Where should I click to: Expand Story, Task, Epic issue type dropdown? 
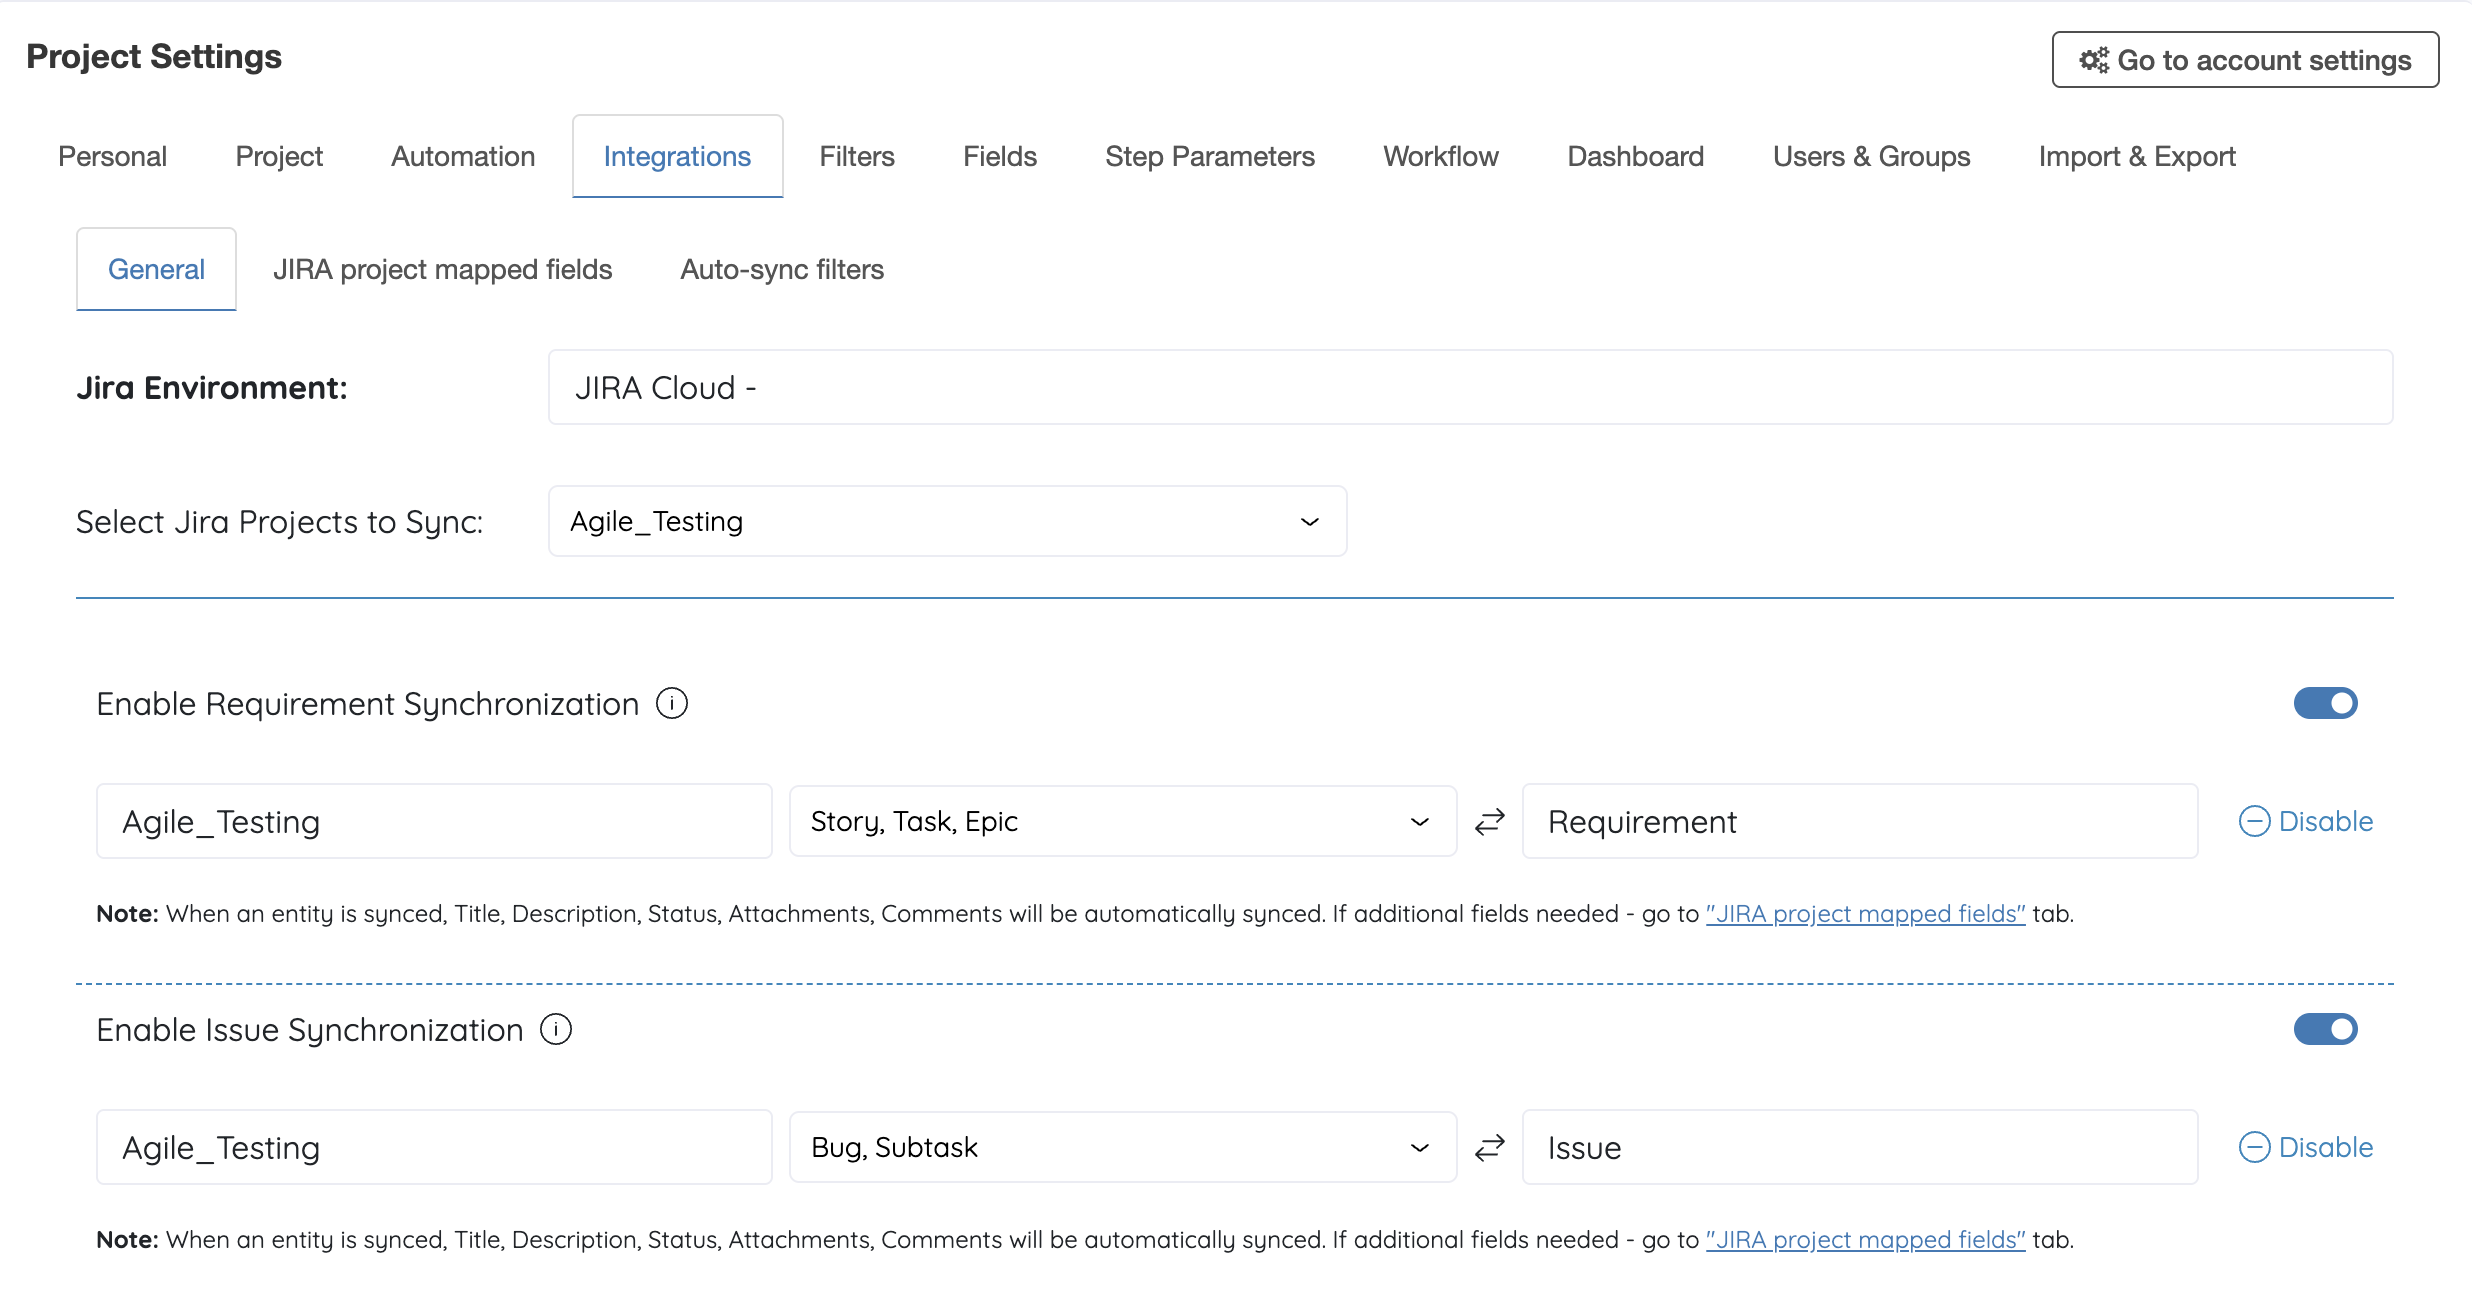[1122, 822]
